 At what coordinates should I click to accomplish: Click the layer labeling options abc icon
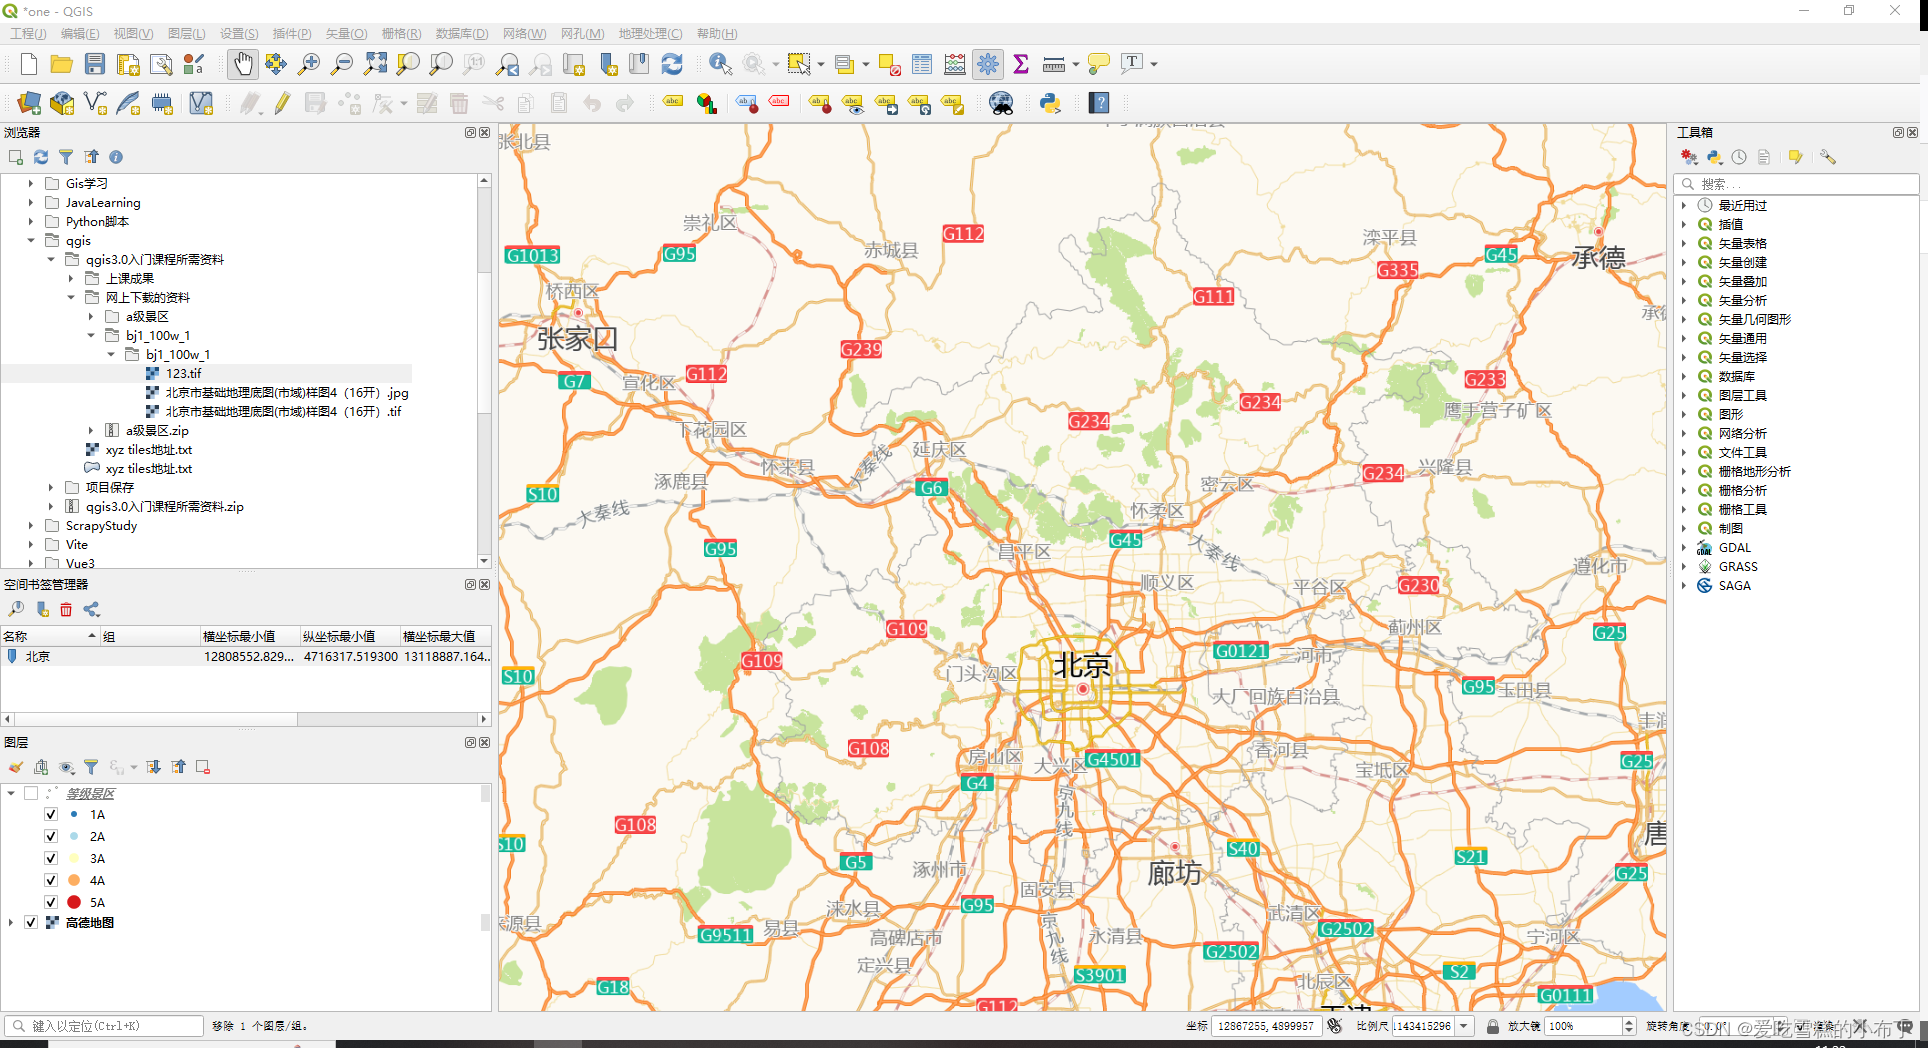point(673,102)
